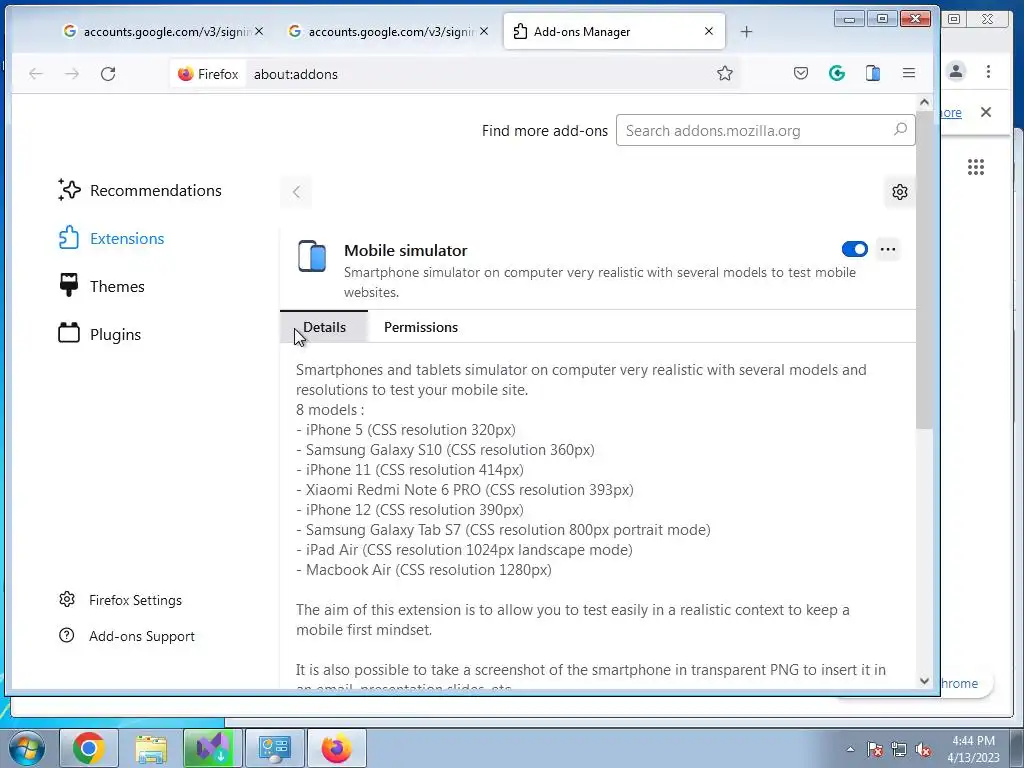This screenshot has width=1024, height=768.
Task: Click the forward navigation arrow
Action: point(72,74)
